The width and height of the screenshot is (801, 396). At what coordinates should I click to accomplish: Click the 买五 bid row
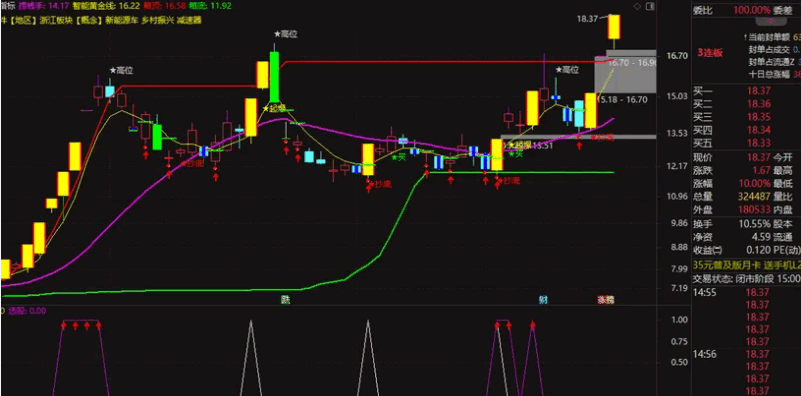[746, 143]
